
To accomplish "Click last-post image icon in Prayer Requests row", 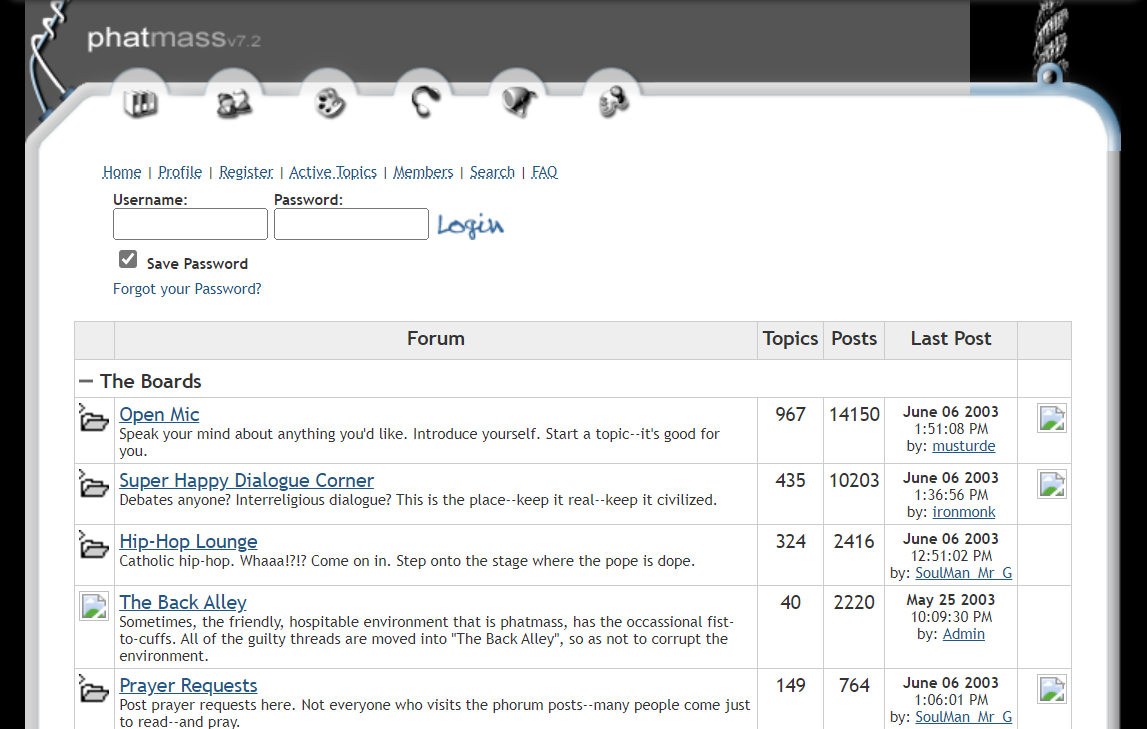I will point(1052,689).
